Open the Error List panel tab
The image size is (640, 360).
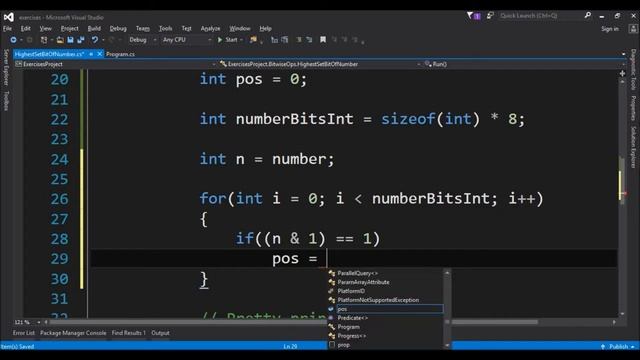24,333
